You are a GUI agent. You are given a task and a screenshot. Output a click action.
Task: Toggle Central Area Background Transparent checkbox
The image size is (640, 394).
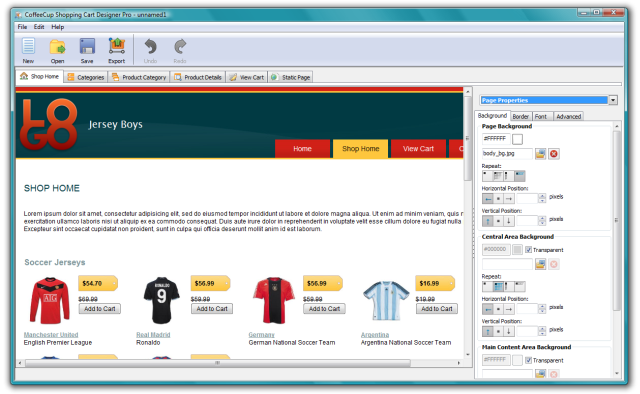(x=528, y=250)
